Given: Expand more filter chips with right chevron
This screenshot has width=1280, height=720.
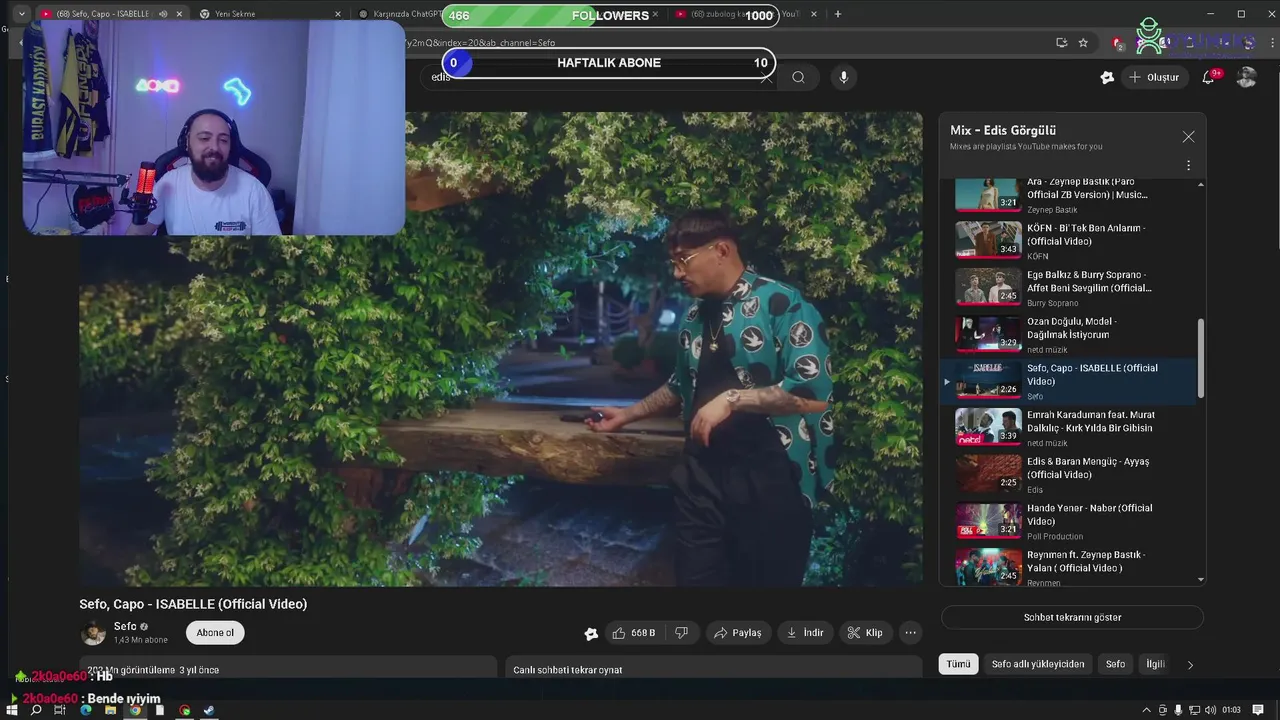Looking at the screenshot, I should [1190, 665].
